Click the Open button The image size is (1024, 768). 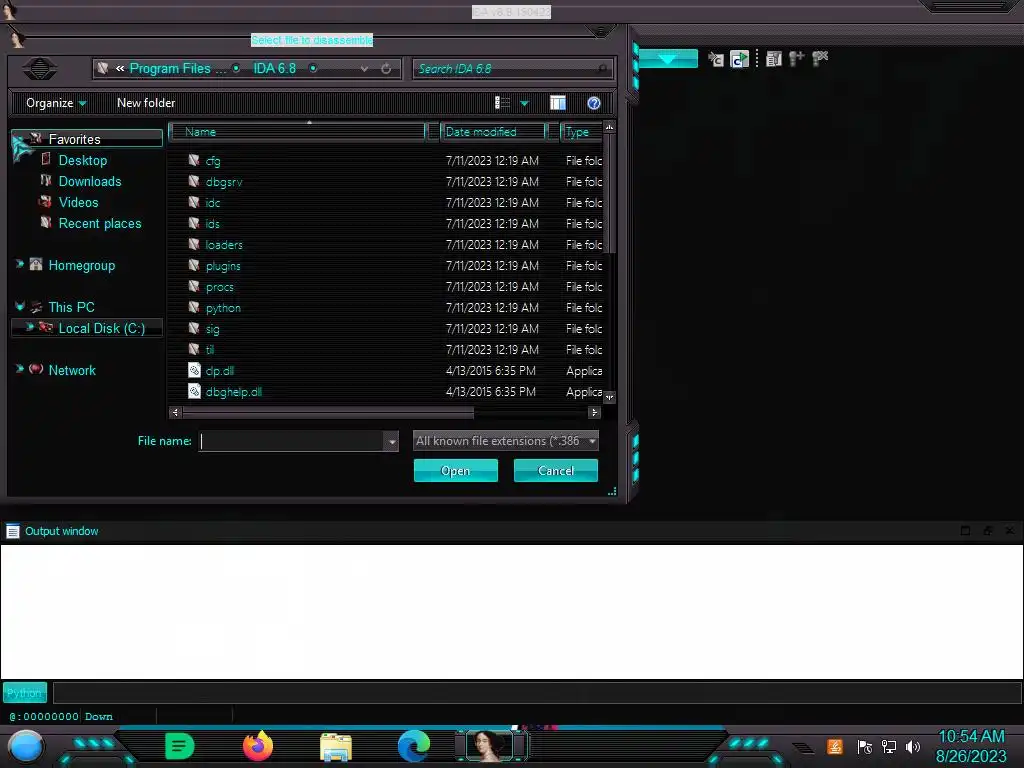point(455,471)
